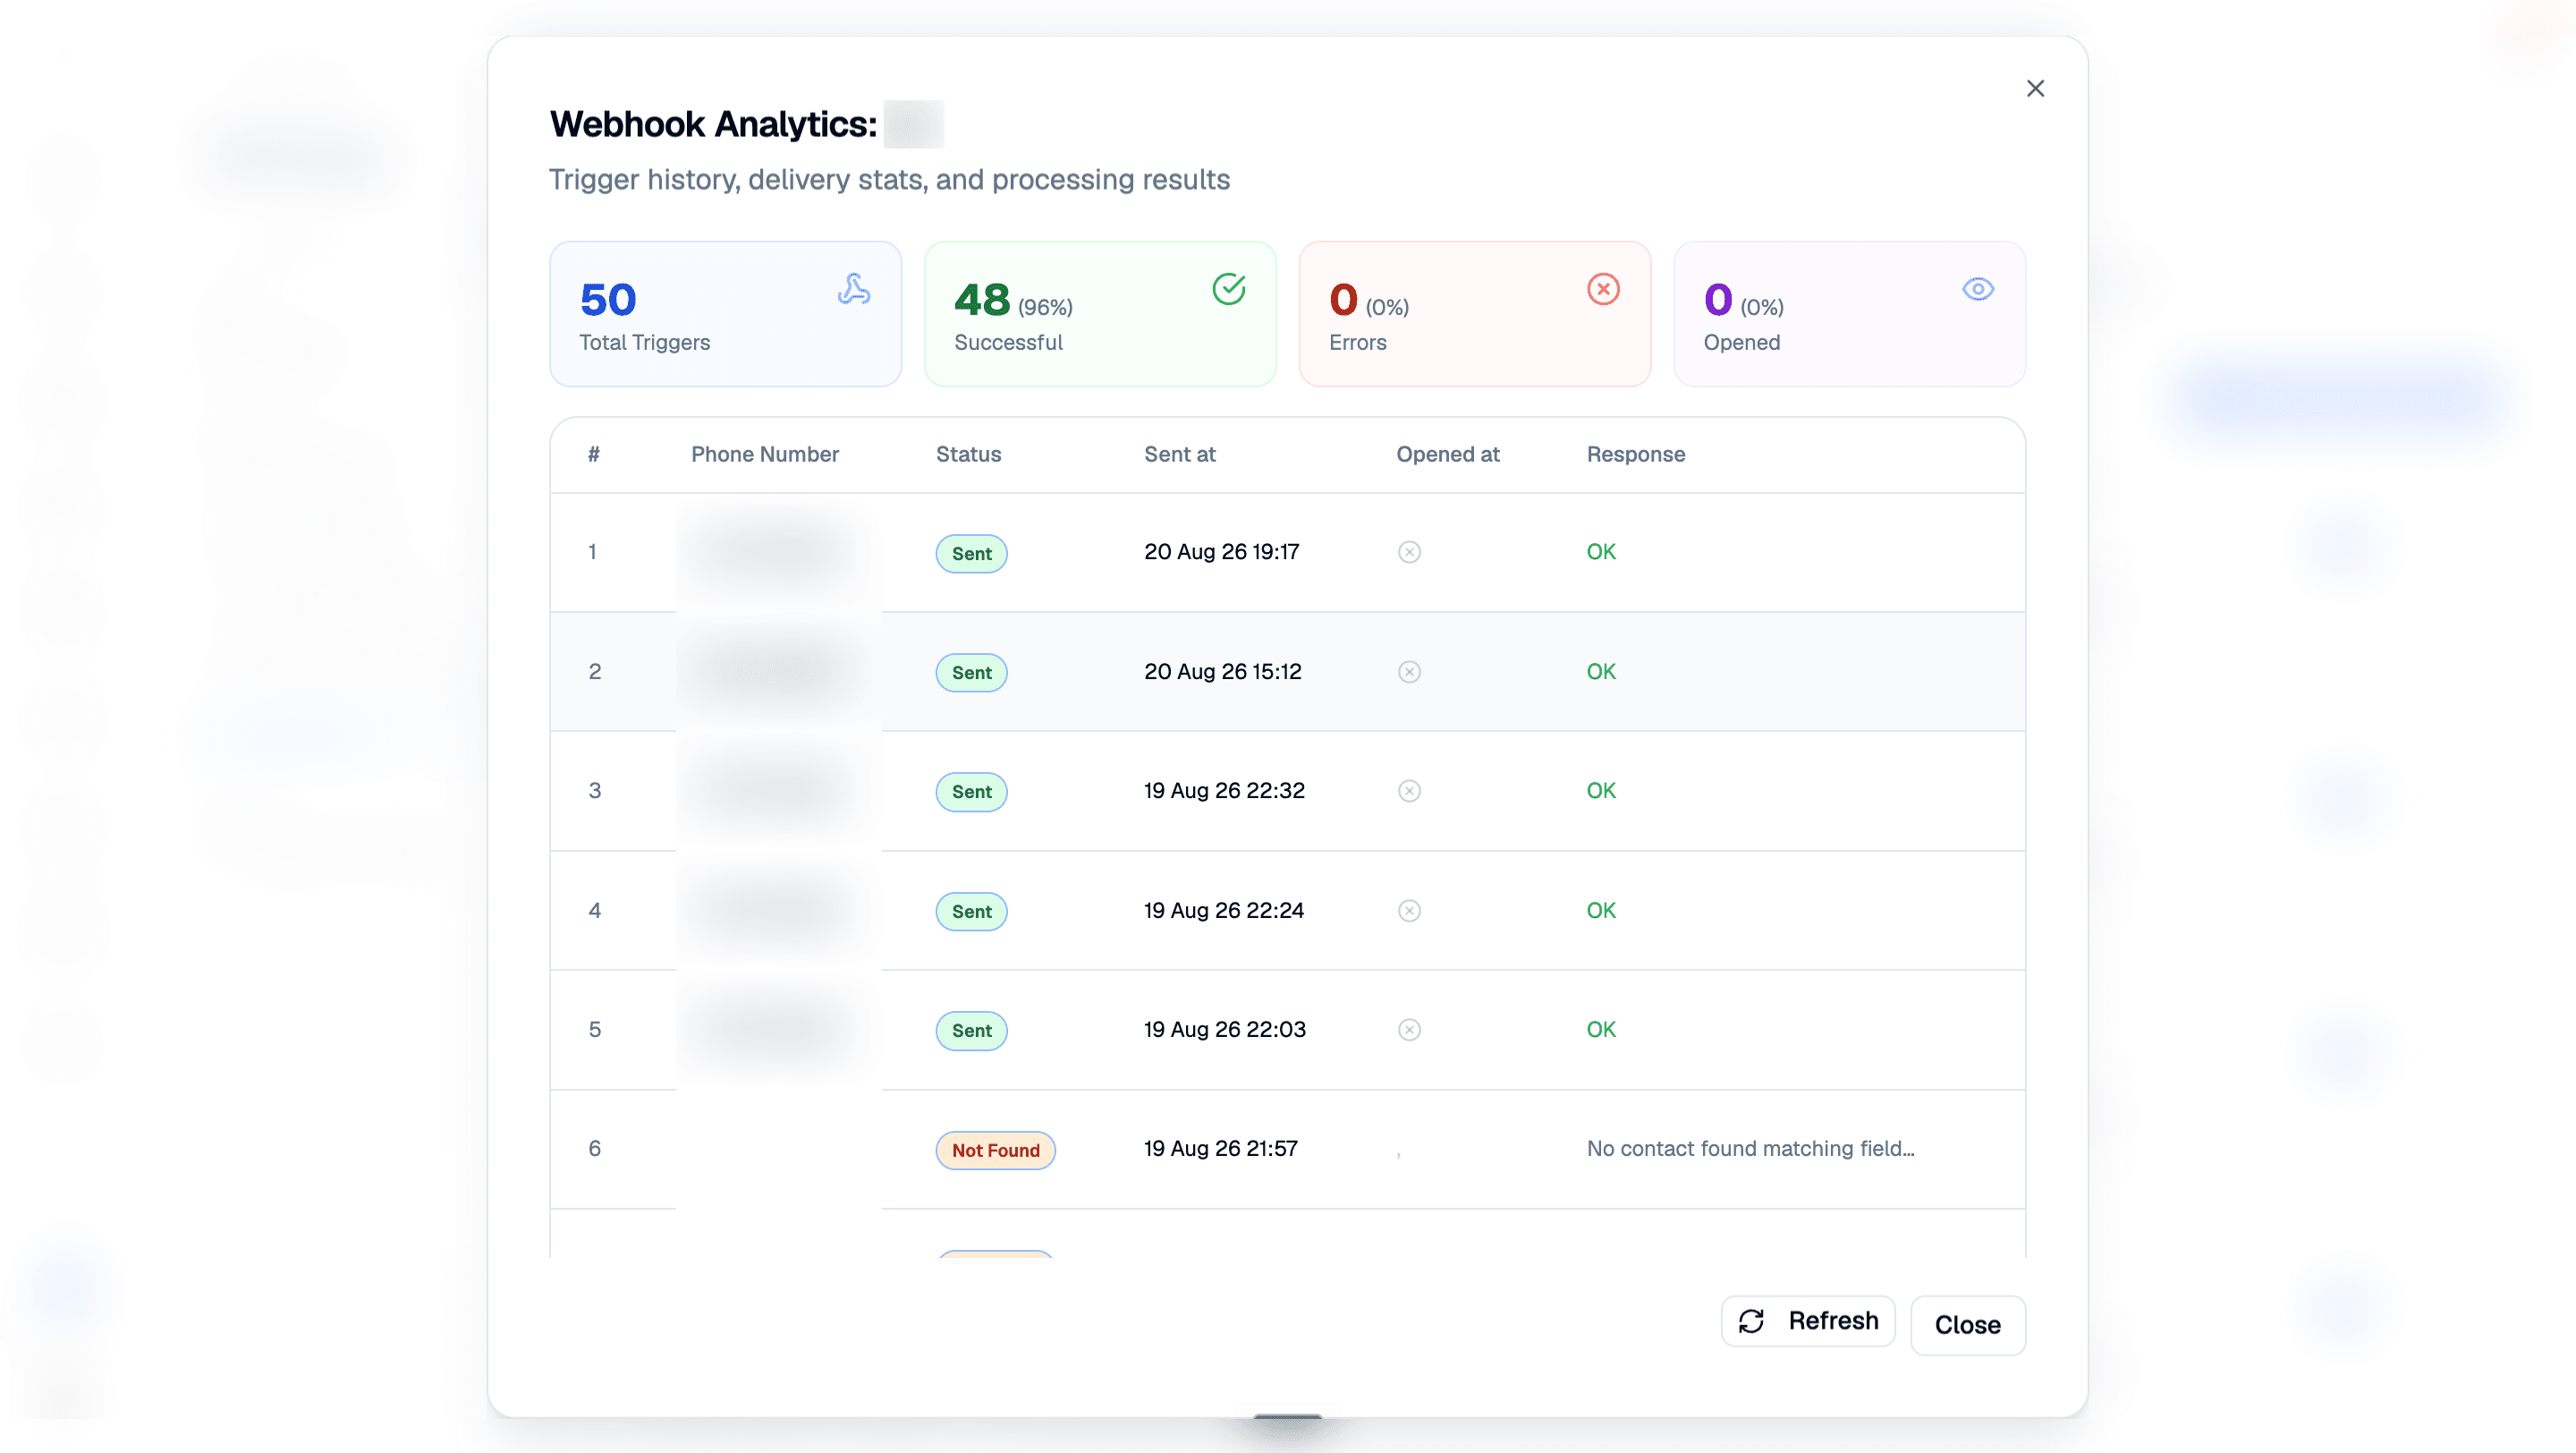Click the not-opened icon in the 19 Aug 26 22:03 row

(x=1409, y=1030)
